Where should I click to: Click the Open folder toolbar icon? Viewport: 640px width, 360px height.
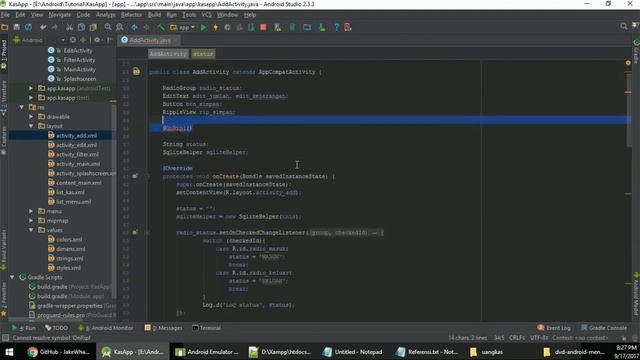pyautogui.click(x=5, y=27)
